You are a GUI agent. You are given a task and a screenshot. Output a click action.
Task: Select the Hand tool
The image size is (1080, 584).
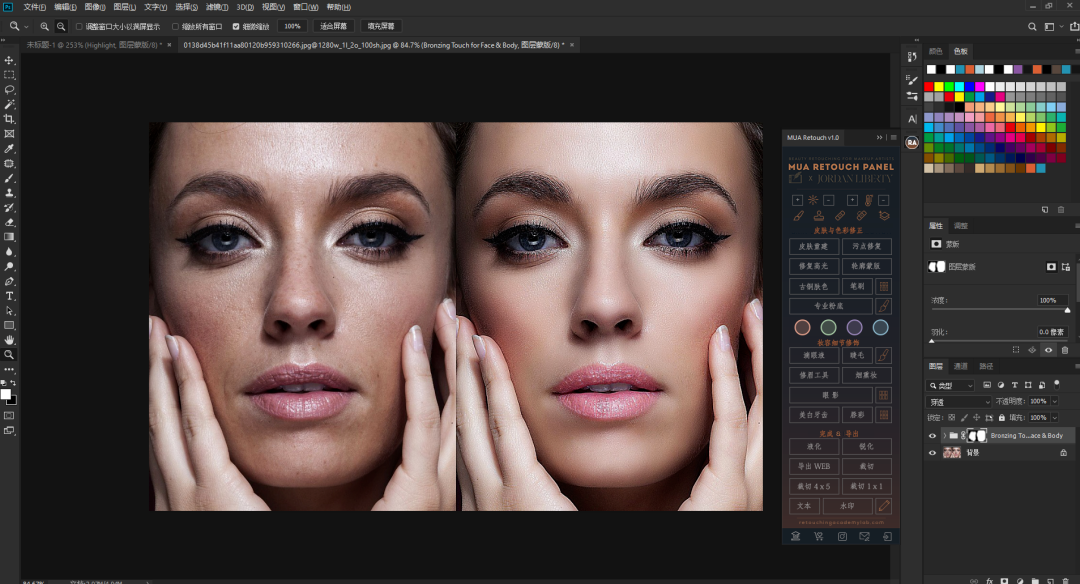pos(10,340)
